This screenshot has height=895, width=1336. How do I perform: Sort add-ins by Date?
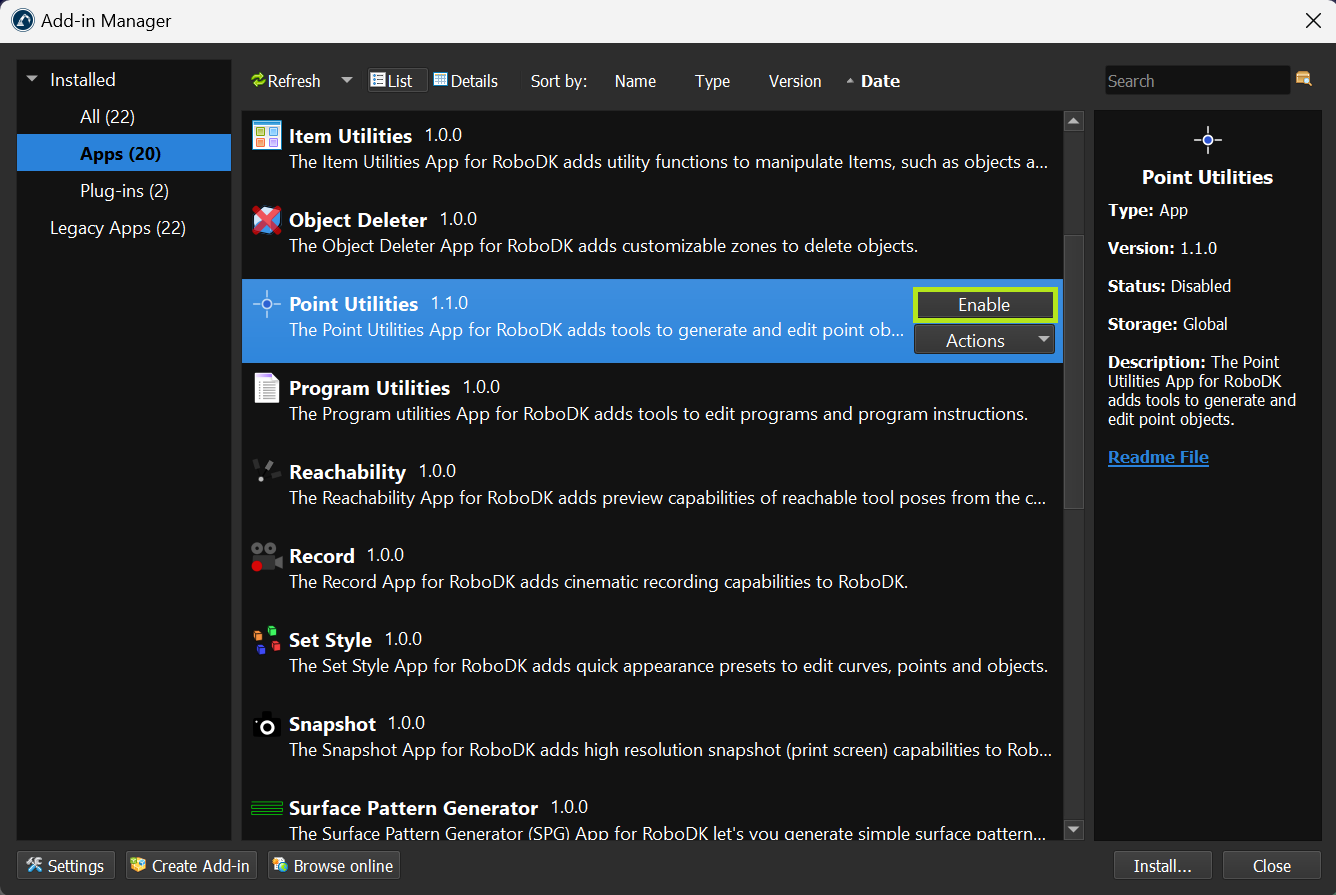[879, 81]
